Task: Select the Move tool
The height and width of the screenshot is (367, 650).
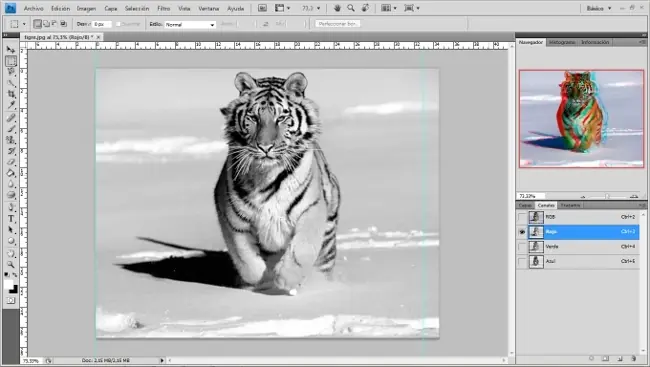Action: [x=11, y=50]
